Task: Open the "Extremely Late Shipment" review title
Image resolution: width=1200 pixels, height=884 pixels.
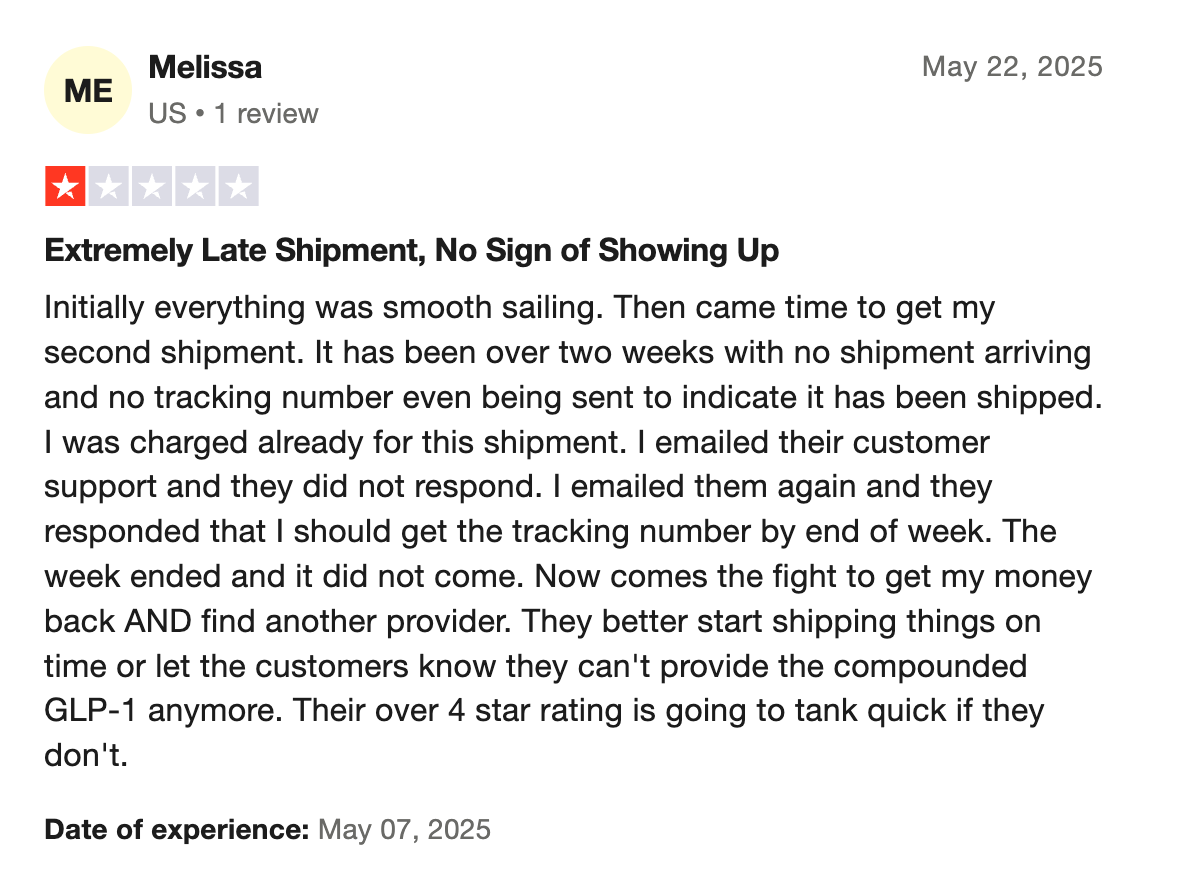Action: [412, 250]
